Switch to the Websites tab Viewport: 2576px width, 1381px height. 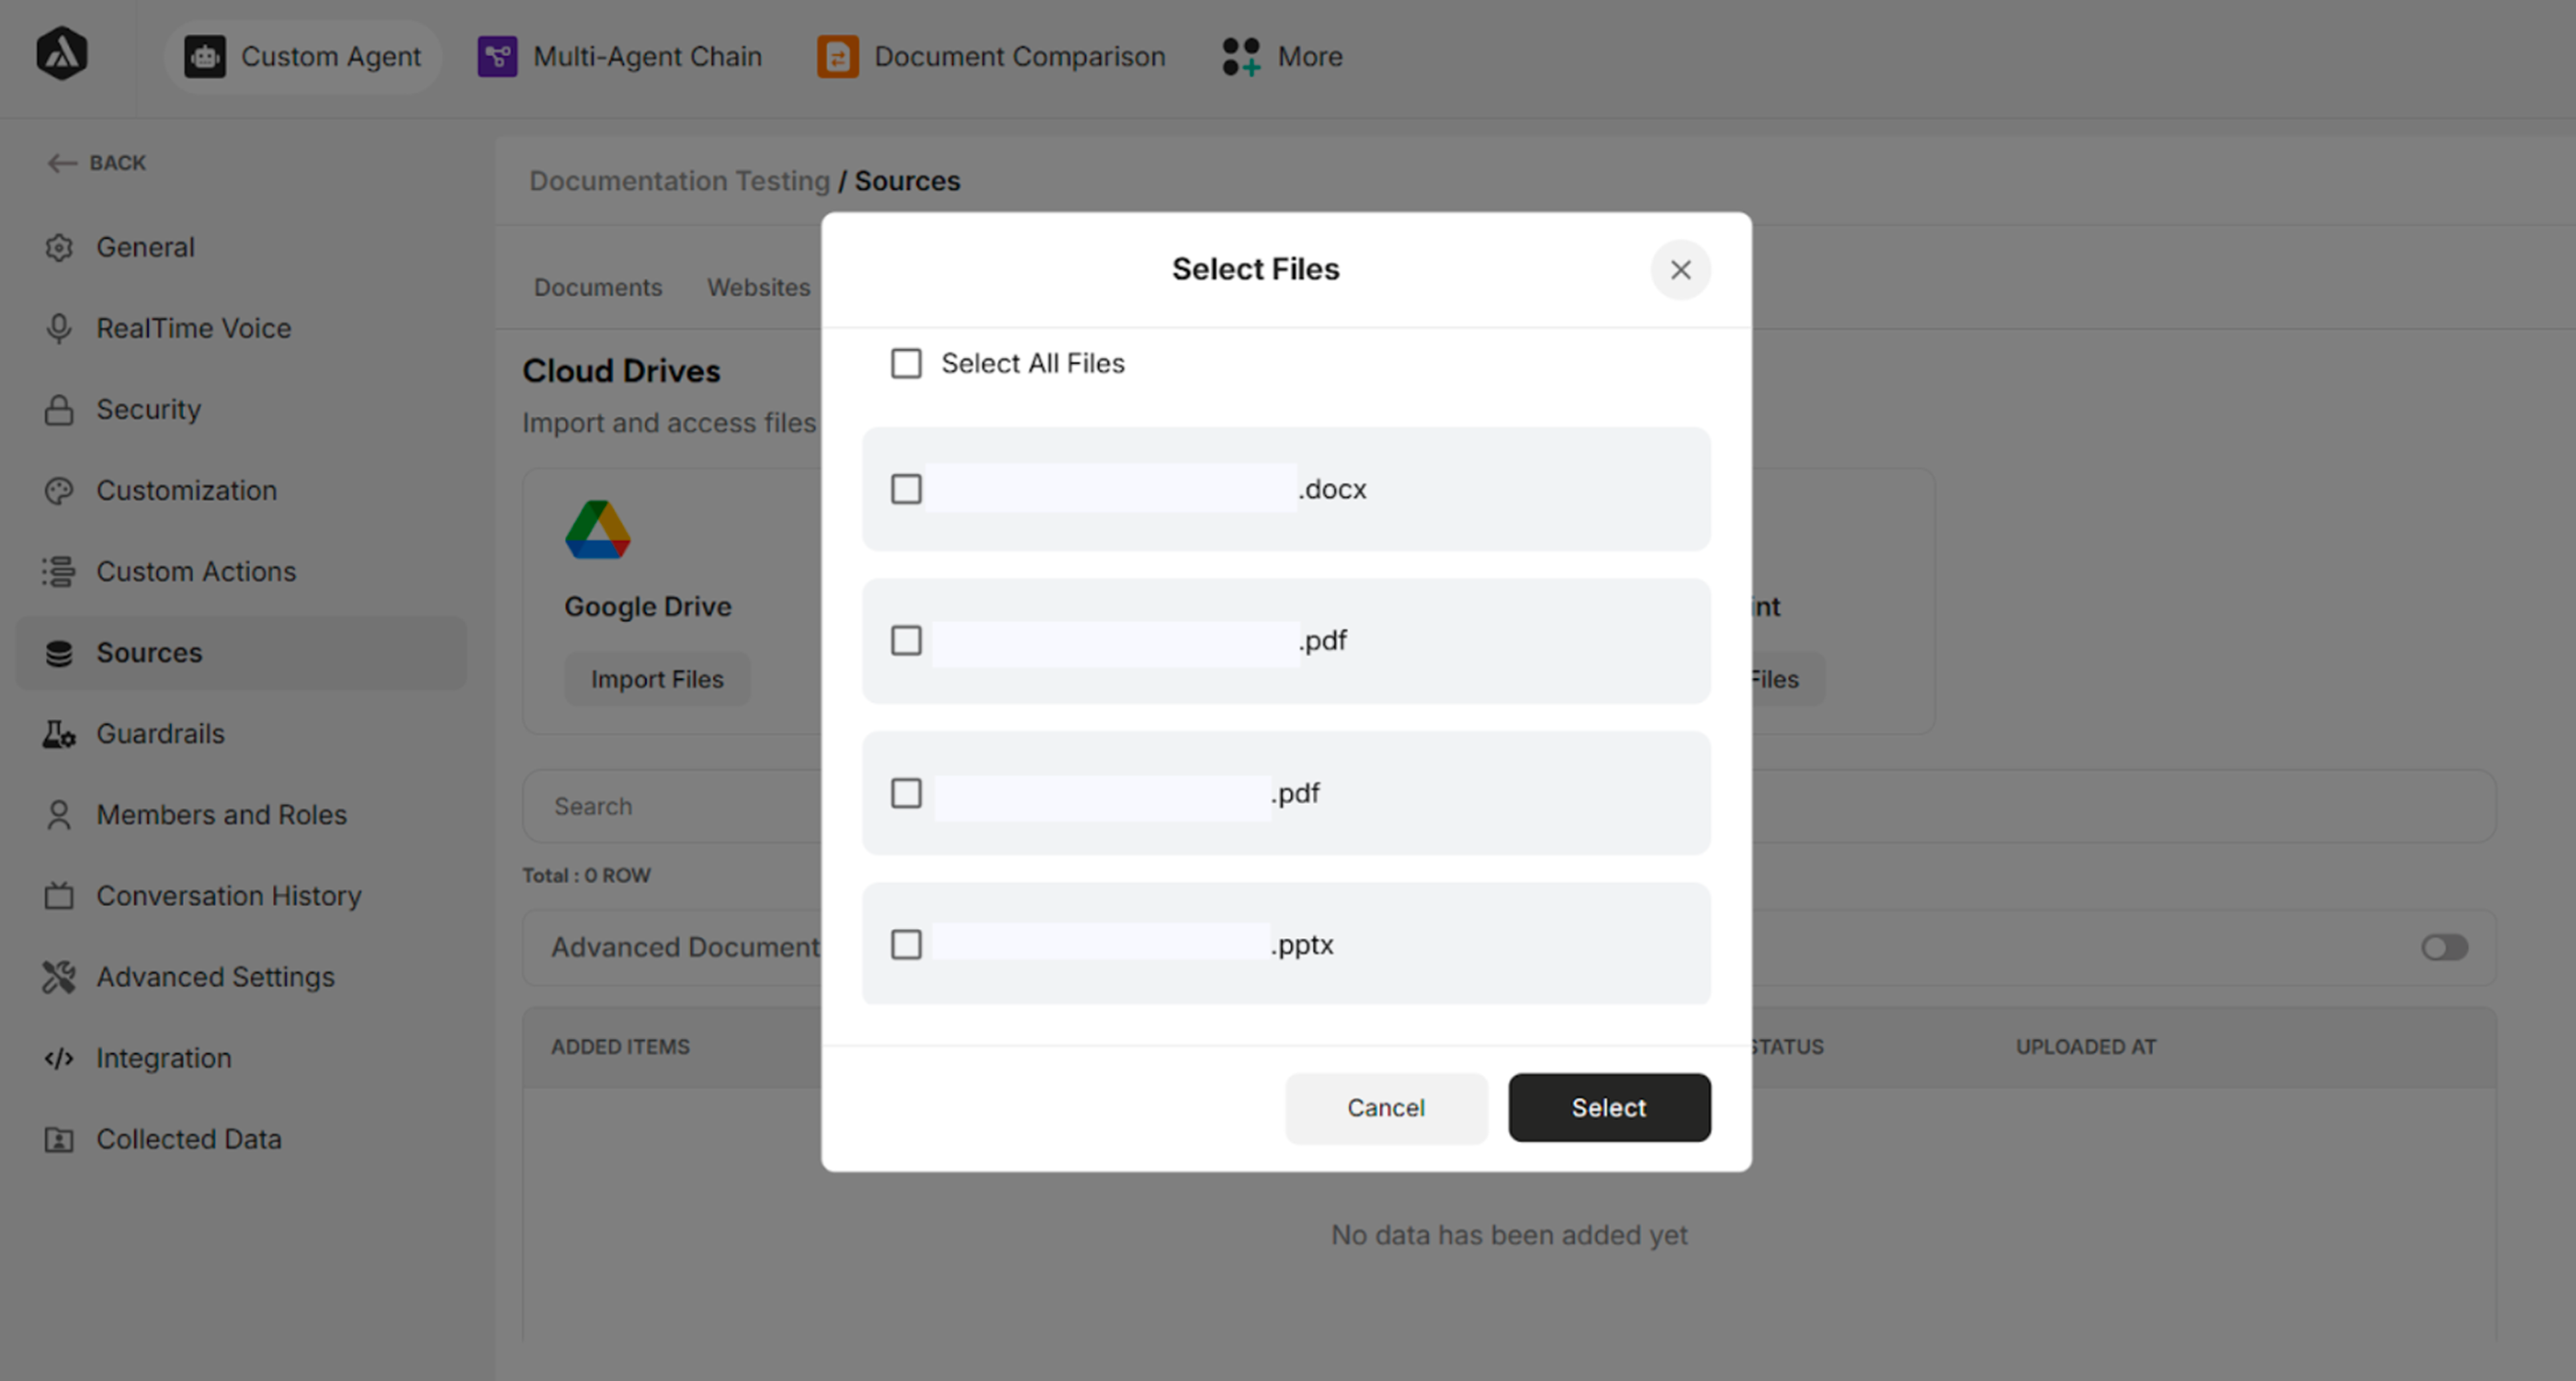758,287
